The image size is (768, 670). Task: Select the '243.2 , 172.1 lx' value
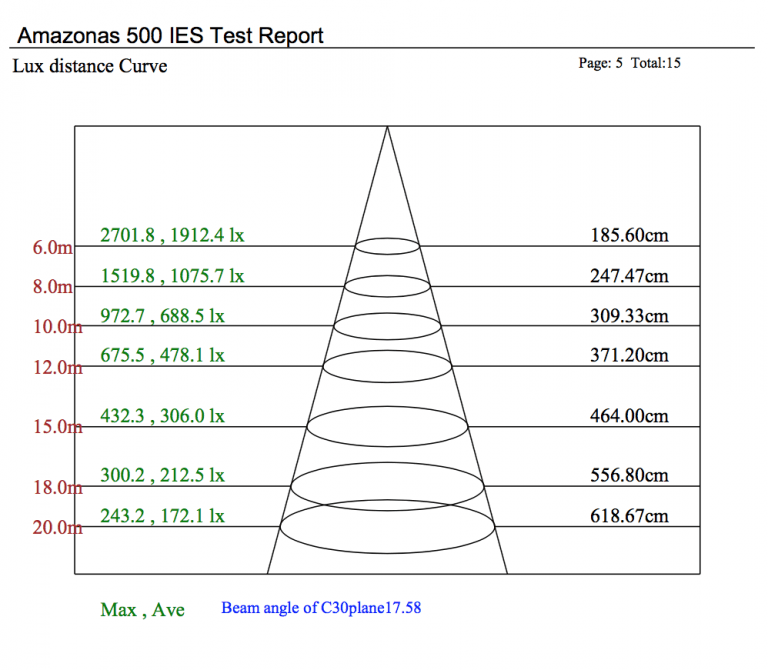pos(162,516)
